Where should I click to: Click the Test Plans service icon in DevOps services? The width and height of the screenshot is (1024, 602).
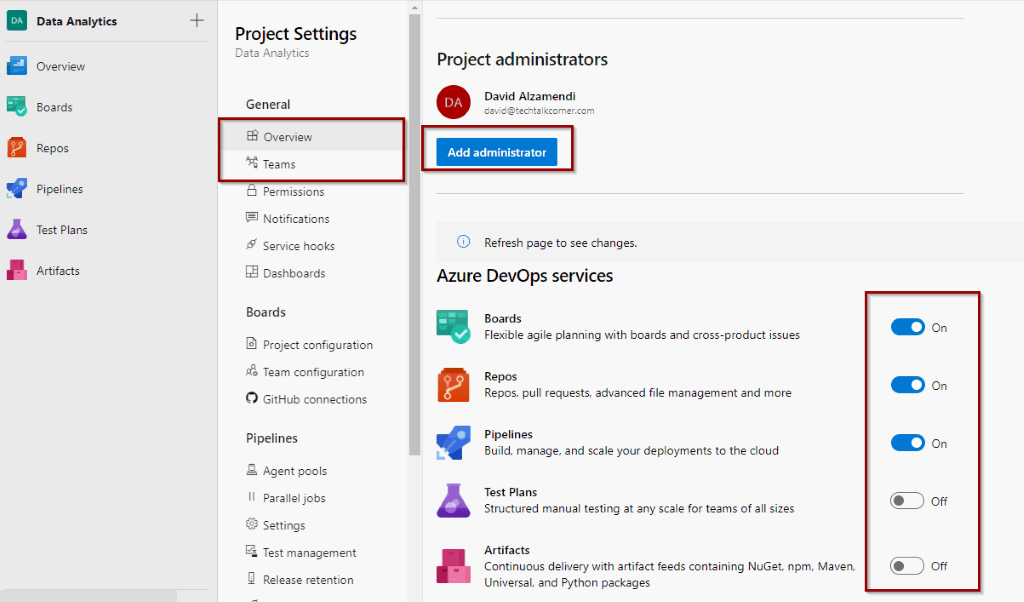click(x=453, y=501)
